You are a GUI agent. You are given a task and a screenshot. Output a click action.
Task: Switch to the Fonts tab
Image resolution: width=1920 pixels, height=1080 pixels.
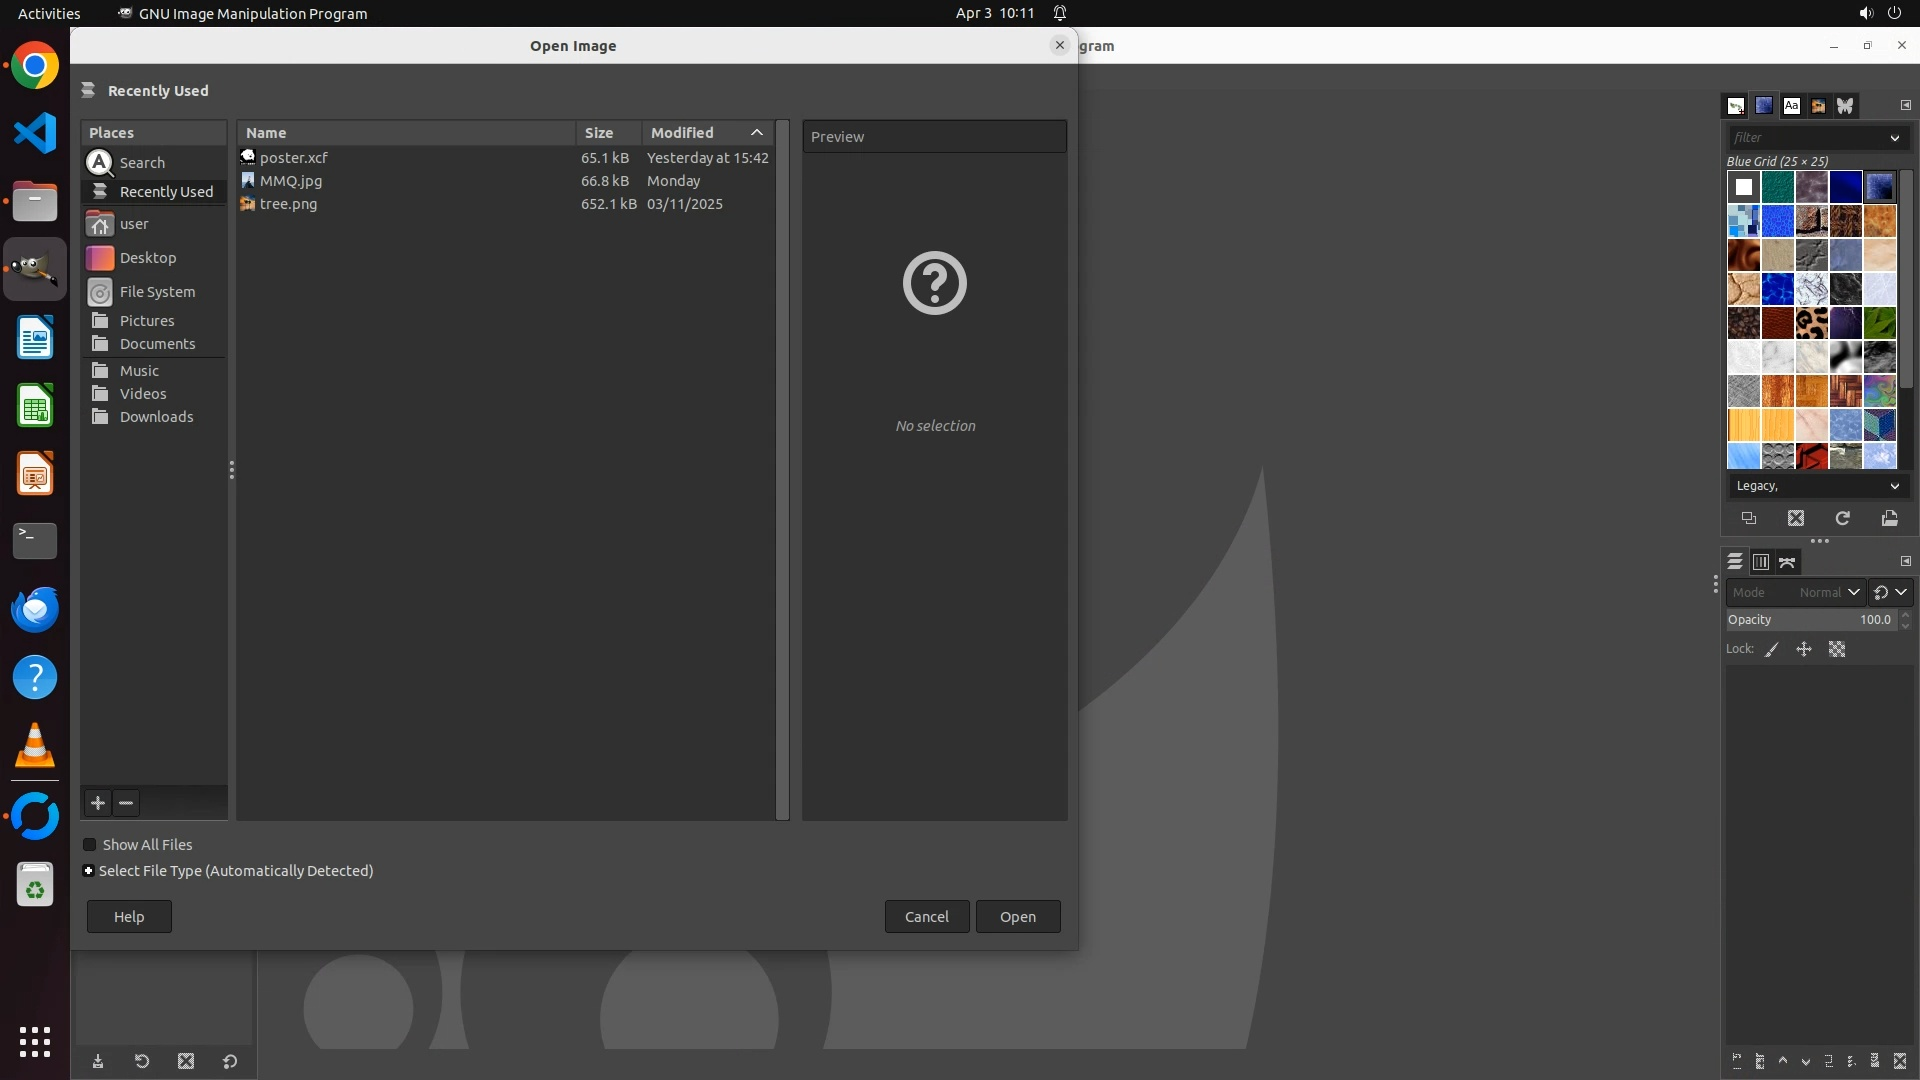pos(1791,106)
